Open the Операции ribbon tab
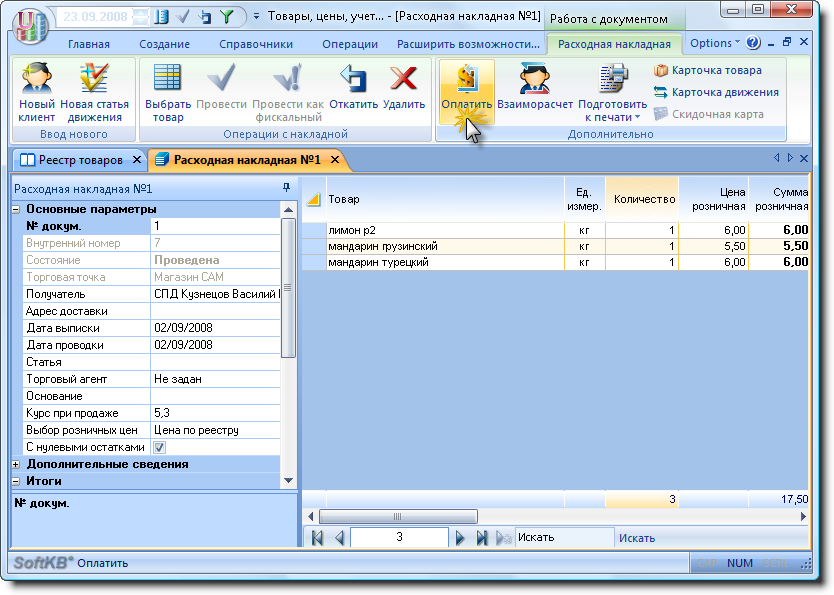The width and height of the screenshot is (834, 595). click(350, 44)
